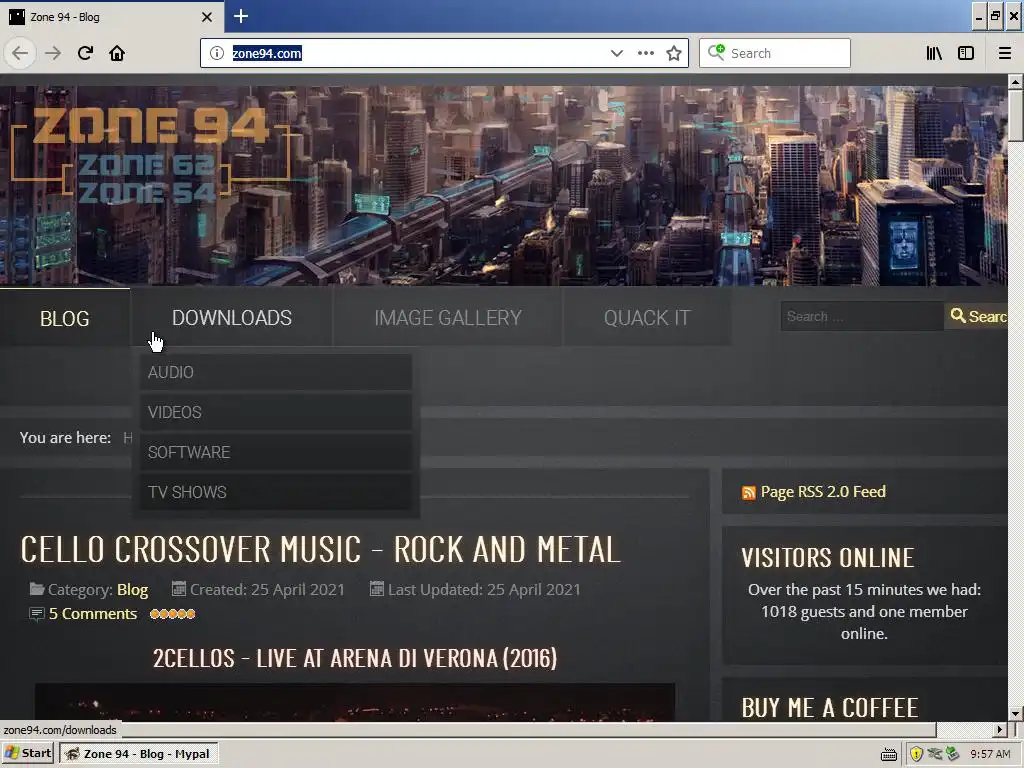Open the QUACK IT menu item
Viewport: 1024px width, 768px height.
pyautogui.click(x=647, y=318)
